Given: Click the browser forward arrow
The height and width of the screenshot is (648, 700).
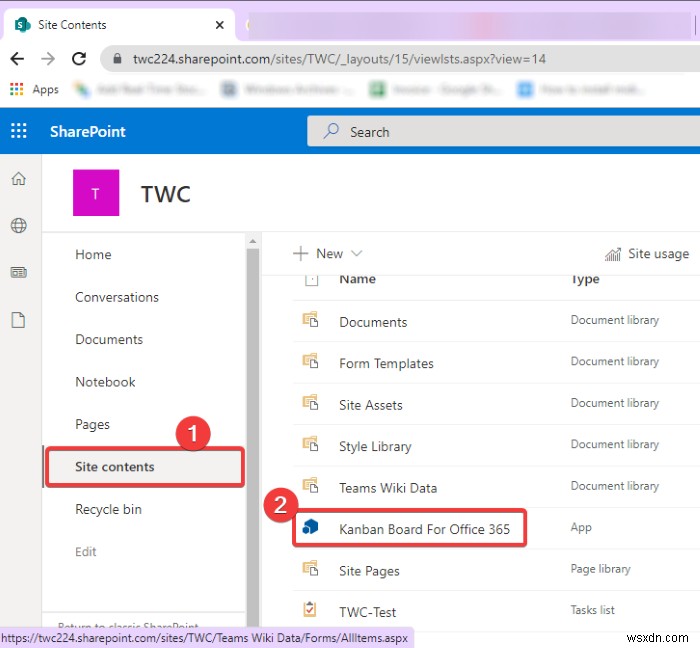Looking at the screenshot, I should coord(48,58).
